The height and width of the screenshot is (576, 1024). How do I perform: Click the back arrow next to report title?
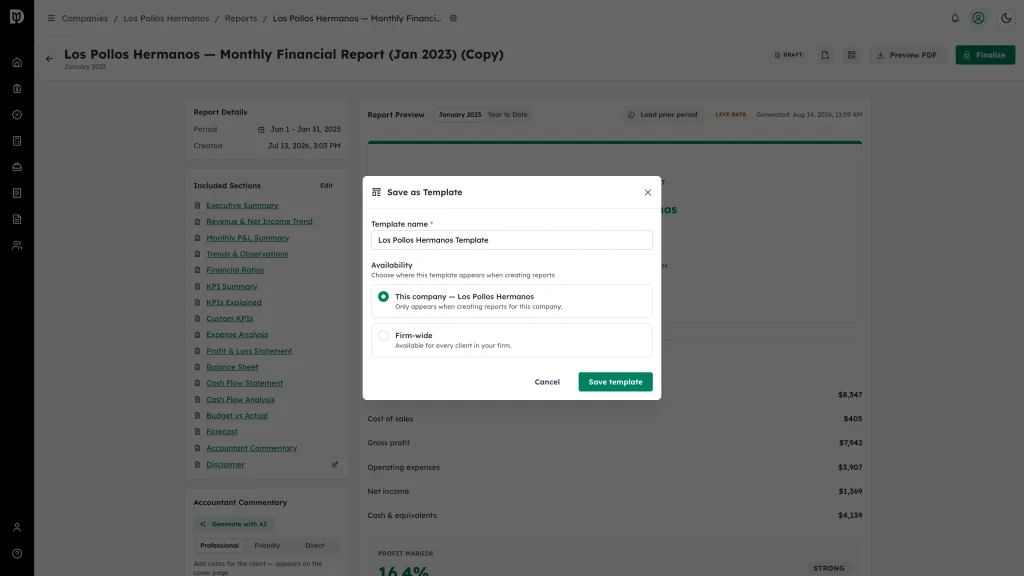[50, 59]
